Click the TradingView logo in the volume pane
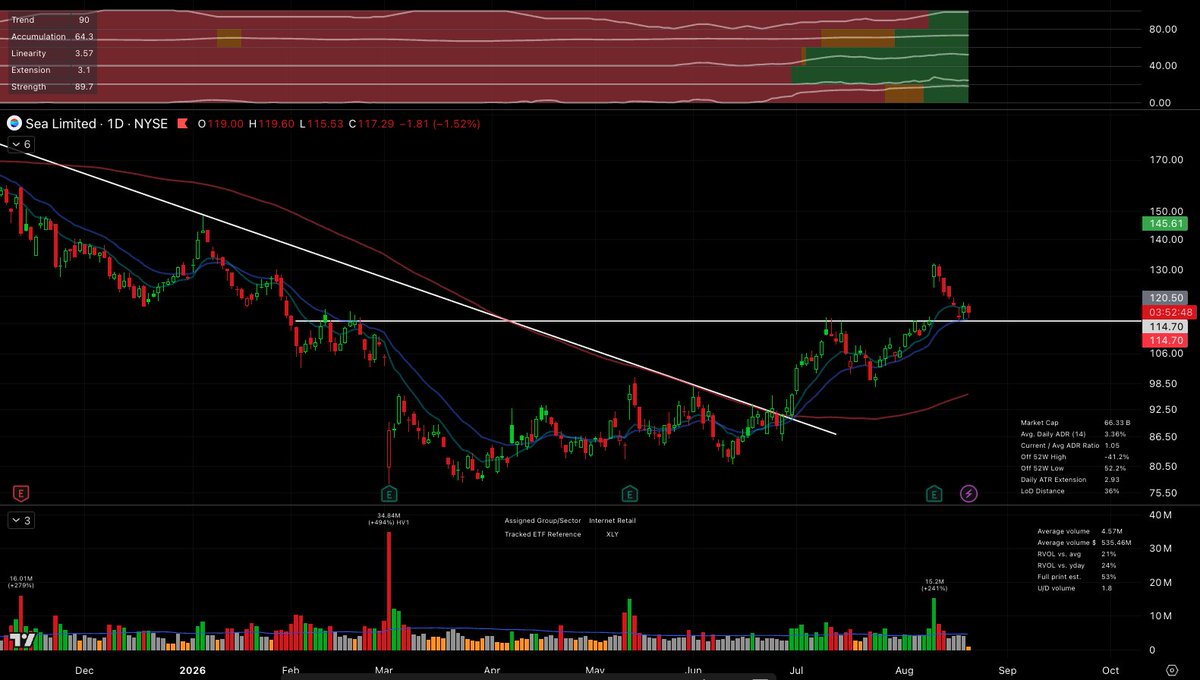The width and height of the screenshot is (1200, 680). coord(23,639)
